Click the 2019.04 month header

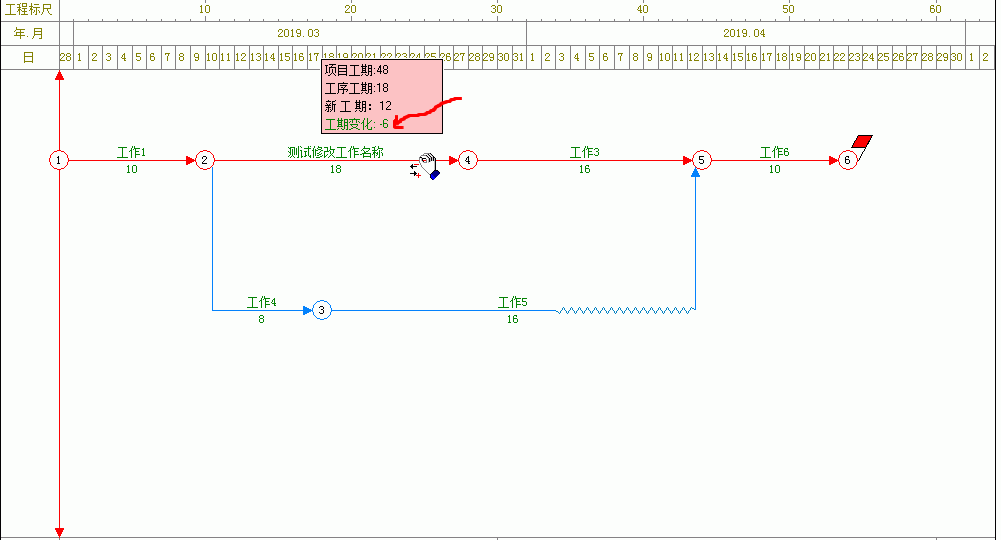click(744, 33)
